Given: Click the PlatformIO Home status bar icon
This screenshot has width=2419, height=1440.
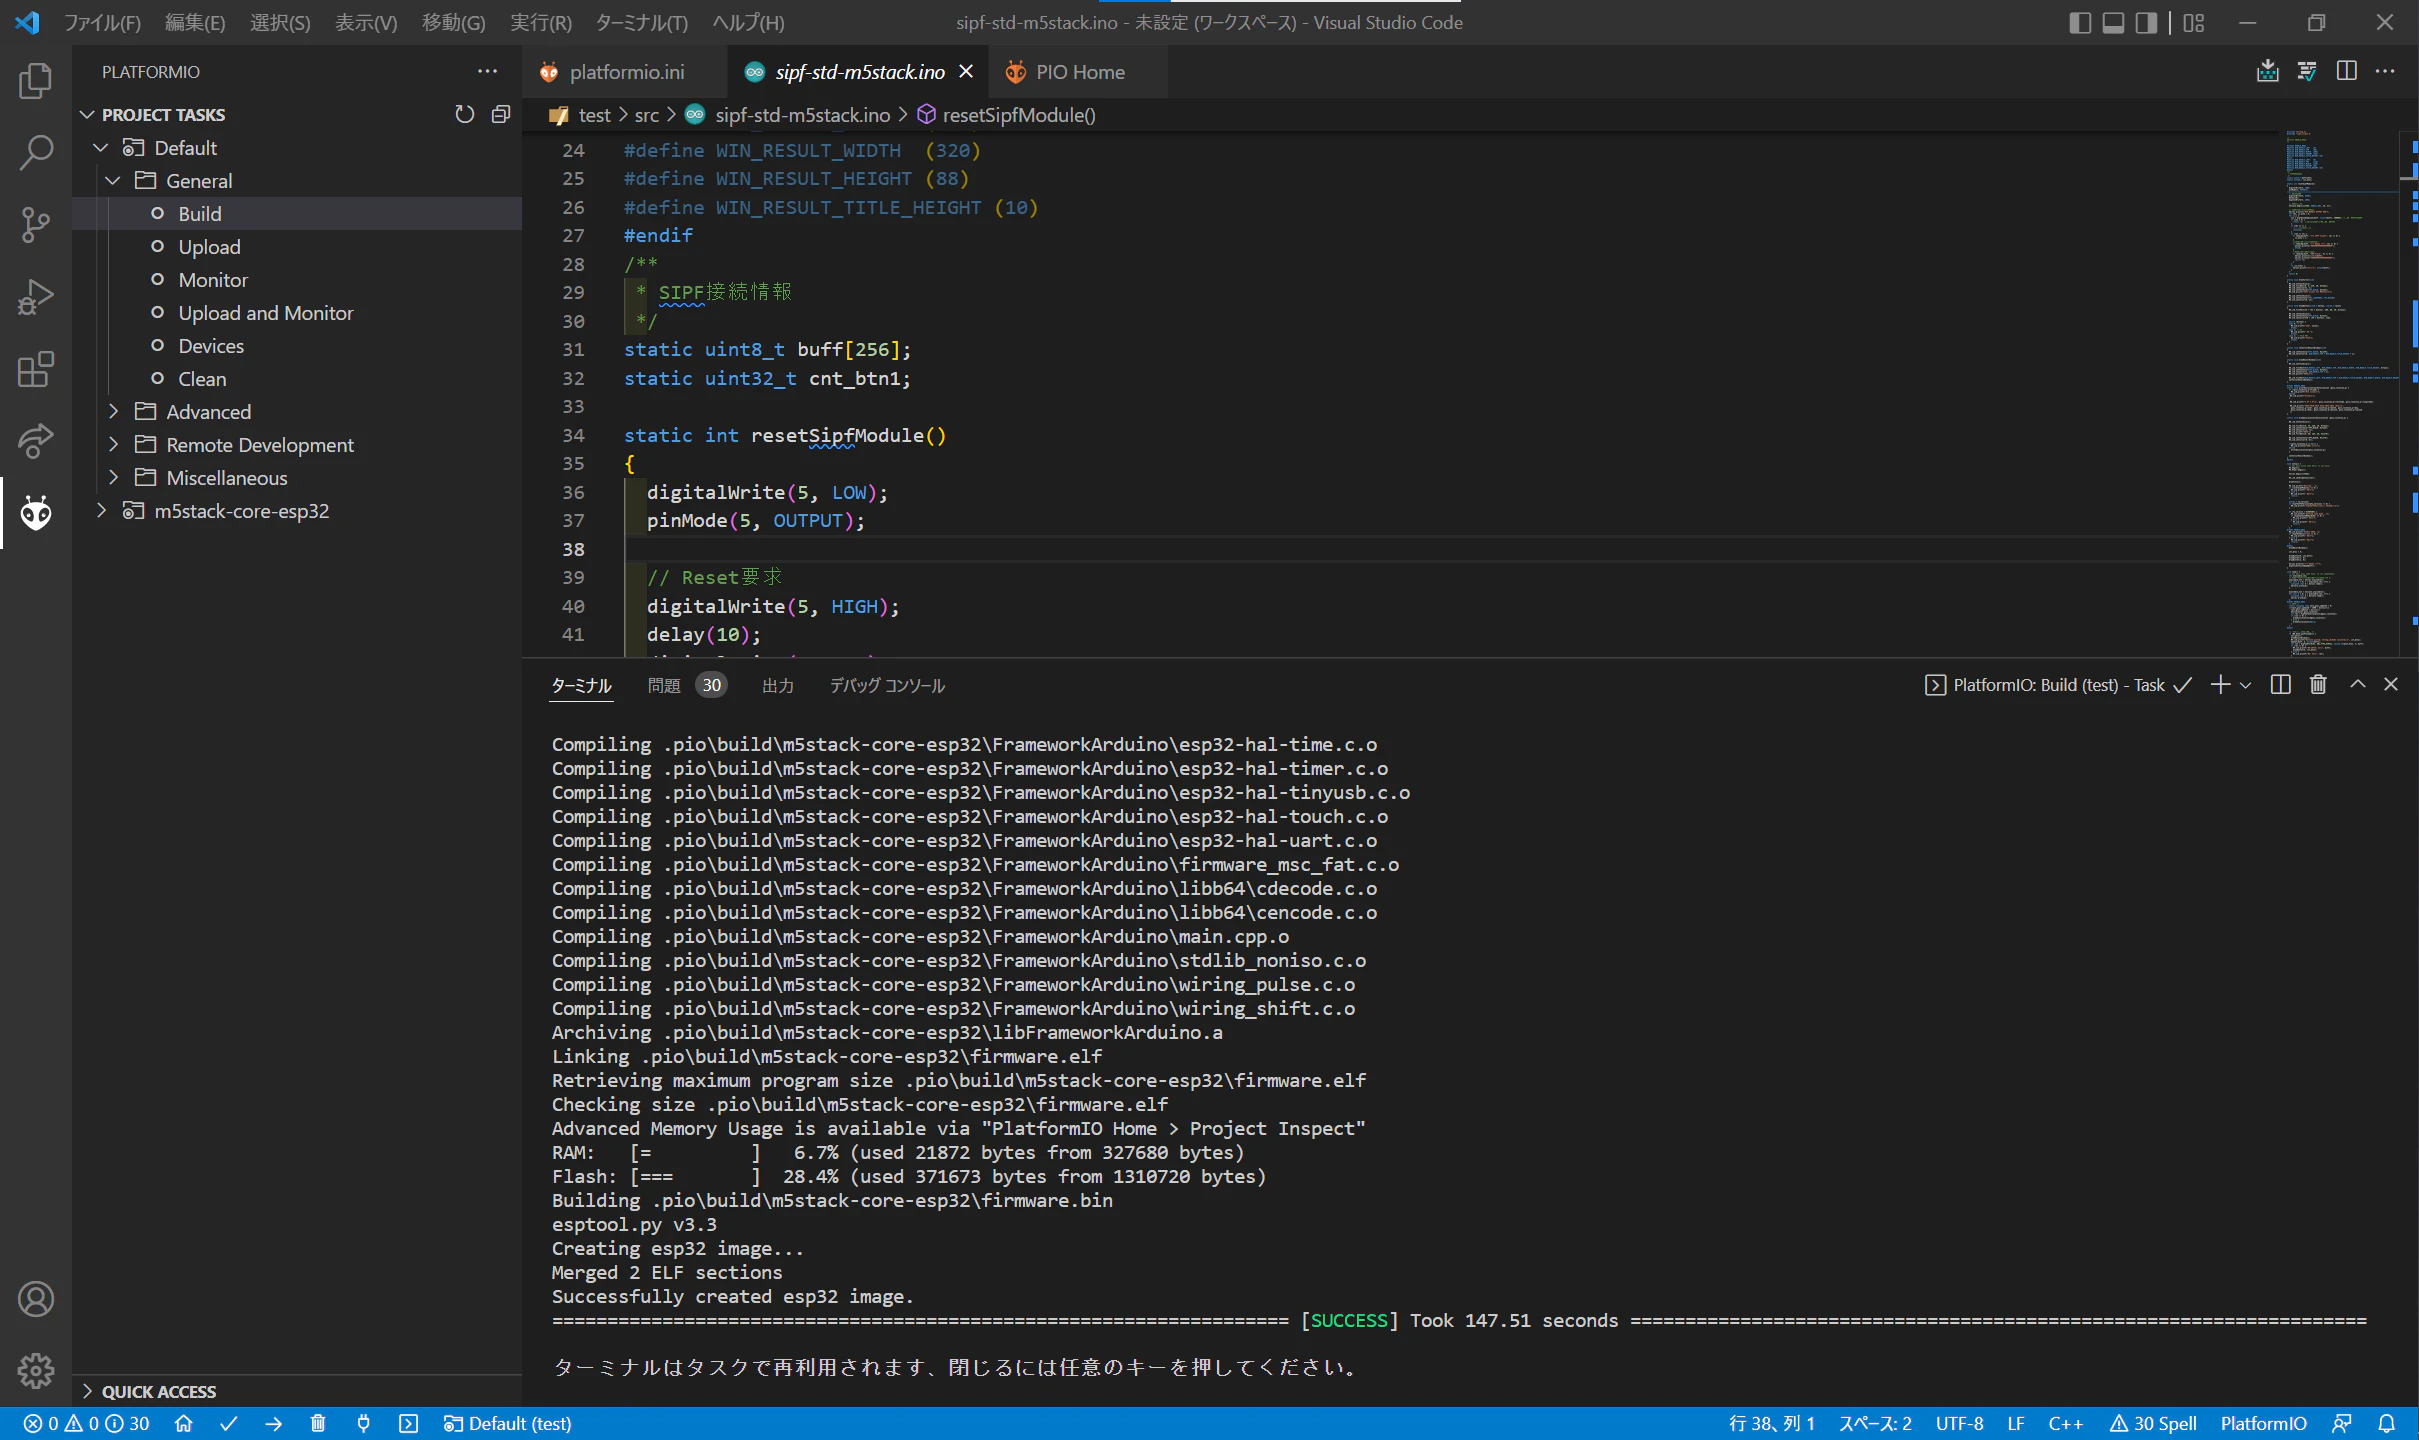Looking at the screenshot, I should 183,1423.
